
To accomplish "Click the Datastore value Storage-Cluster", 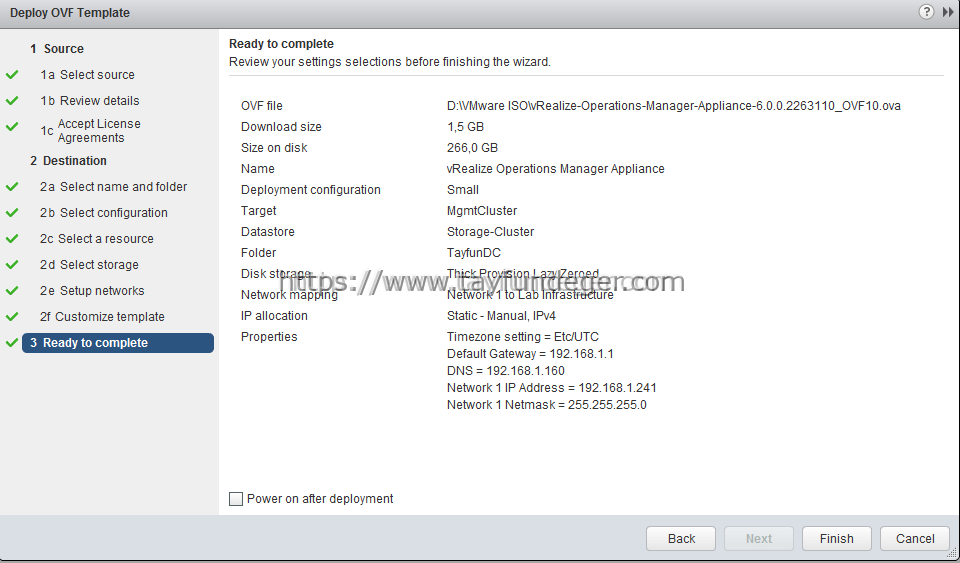I will (x=490, y=232).
